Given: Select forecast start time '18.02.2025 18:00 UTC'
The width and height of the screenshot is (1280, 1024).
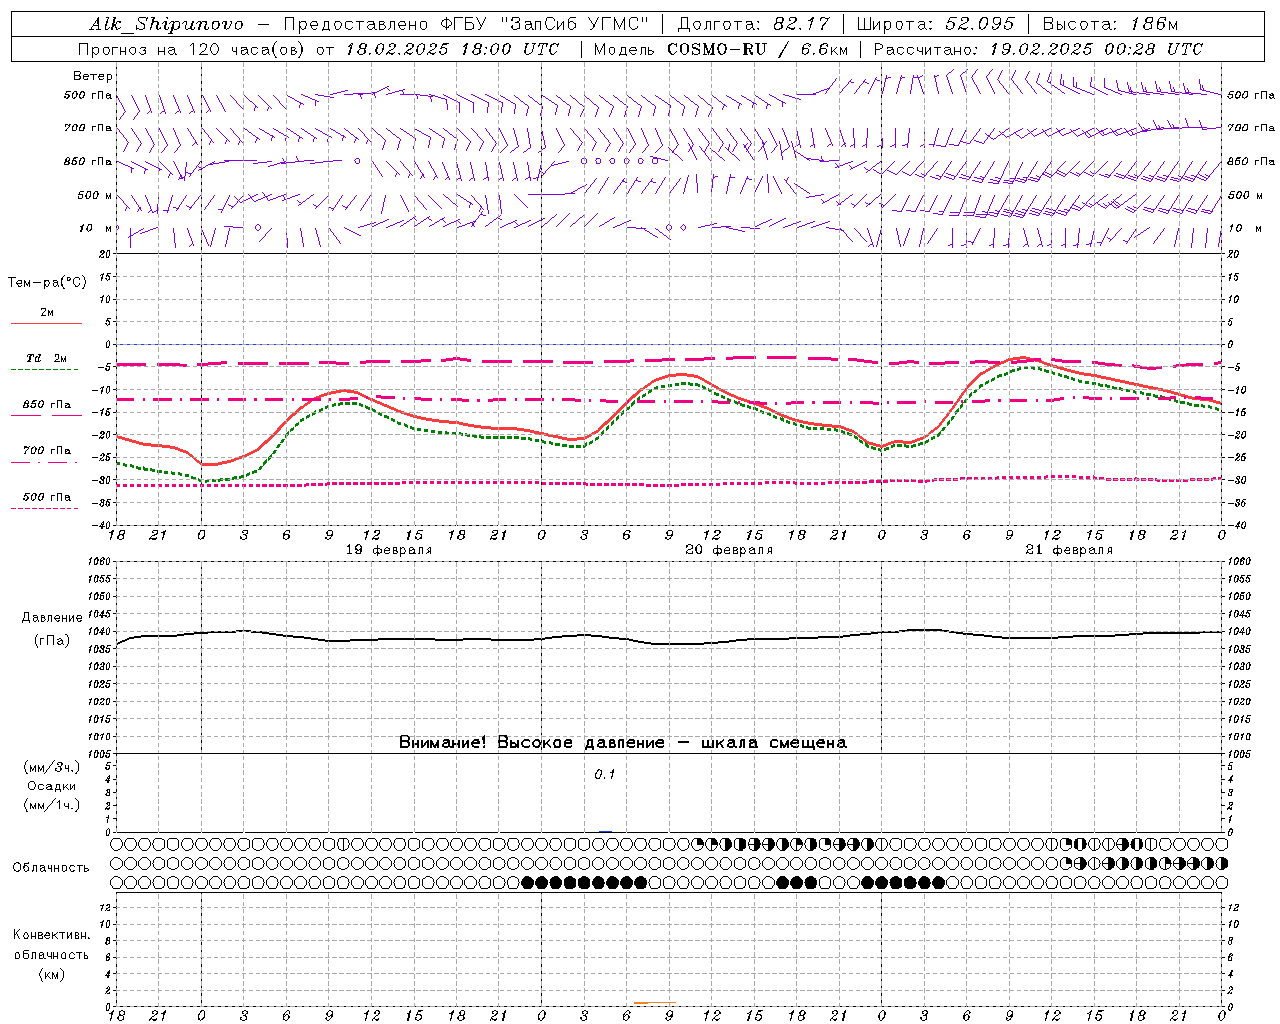Looking at the screenshot, I should pyautogui.click(x=452, y=49).
